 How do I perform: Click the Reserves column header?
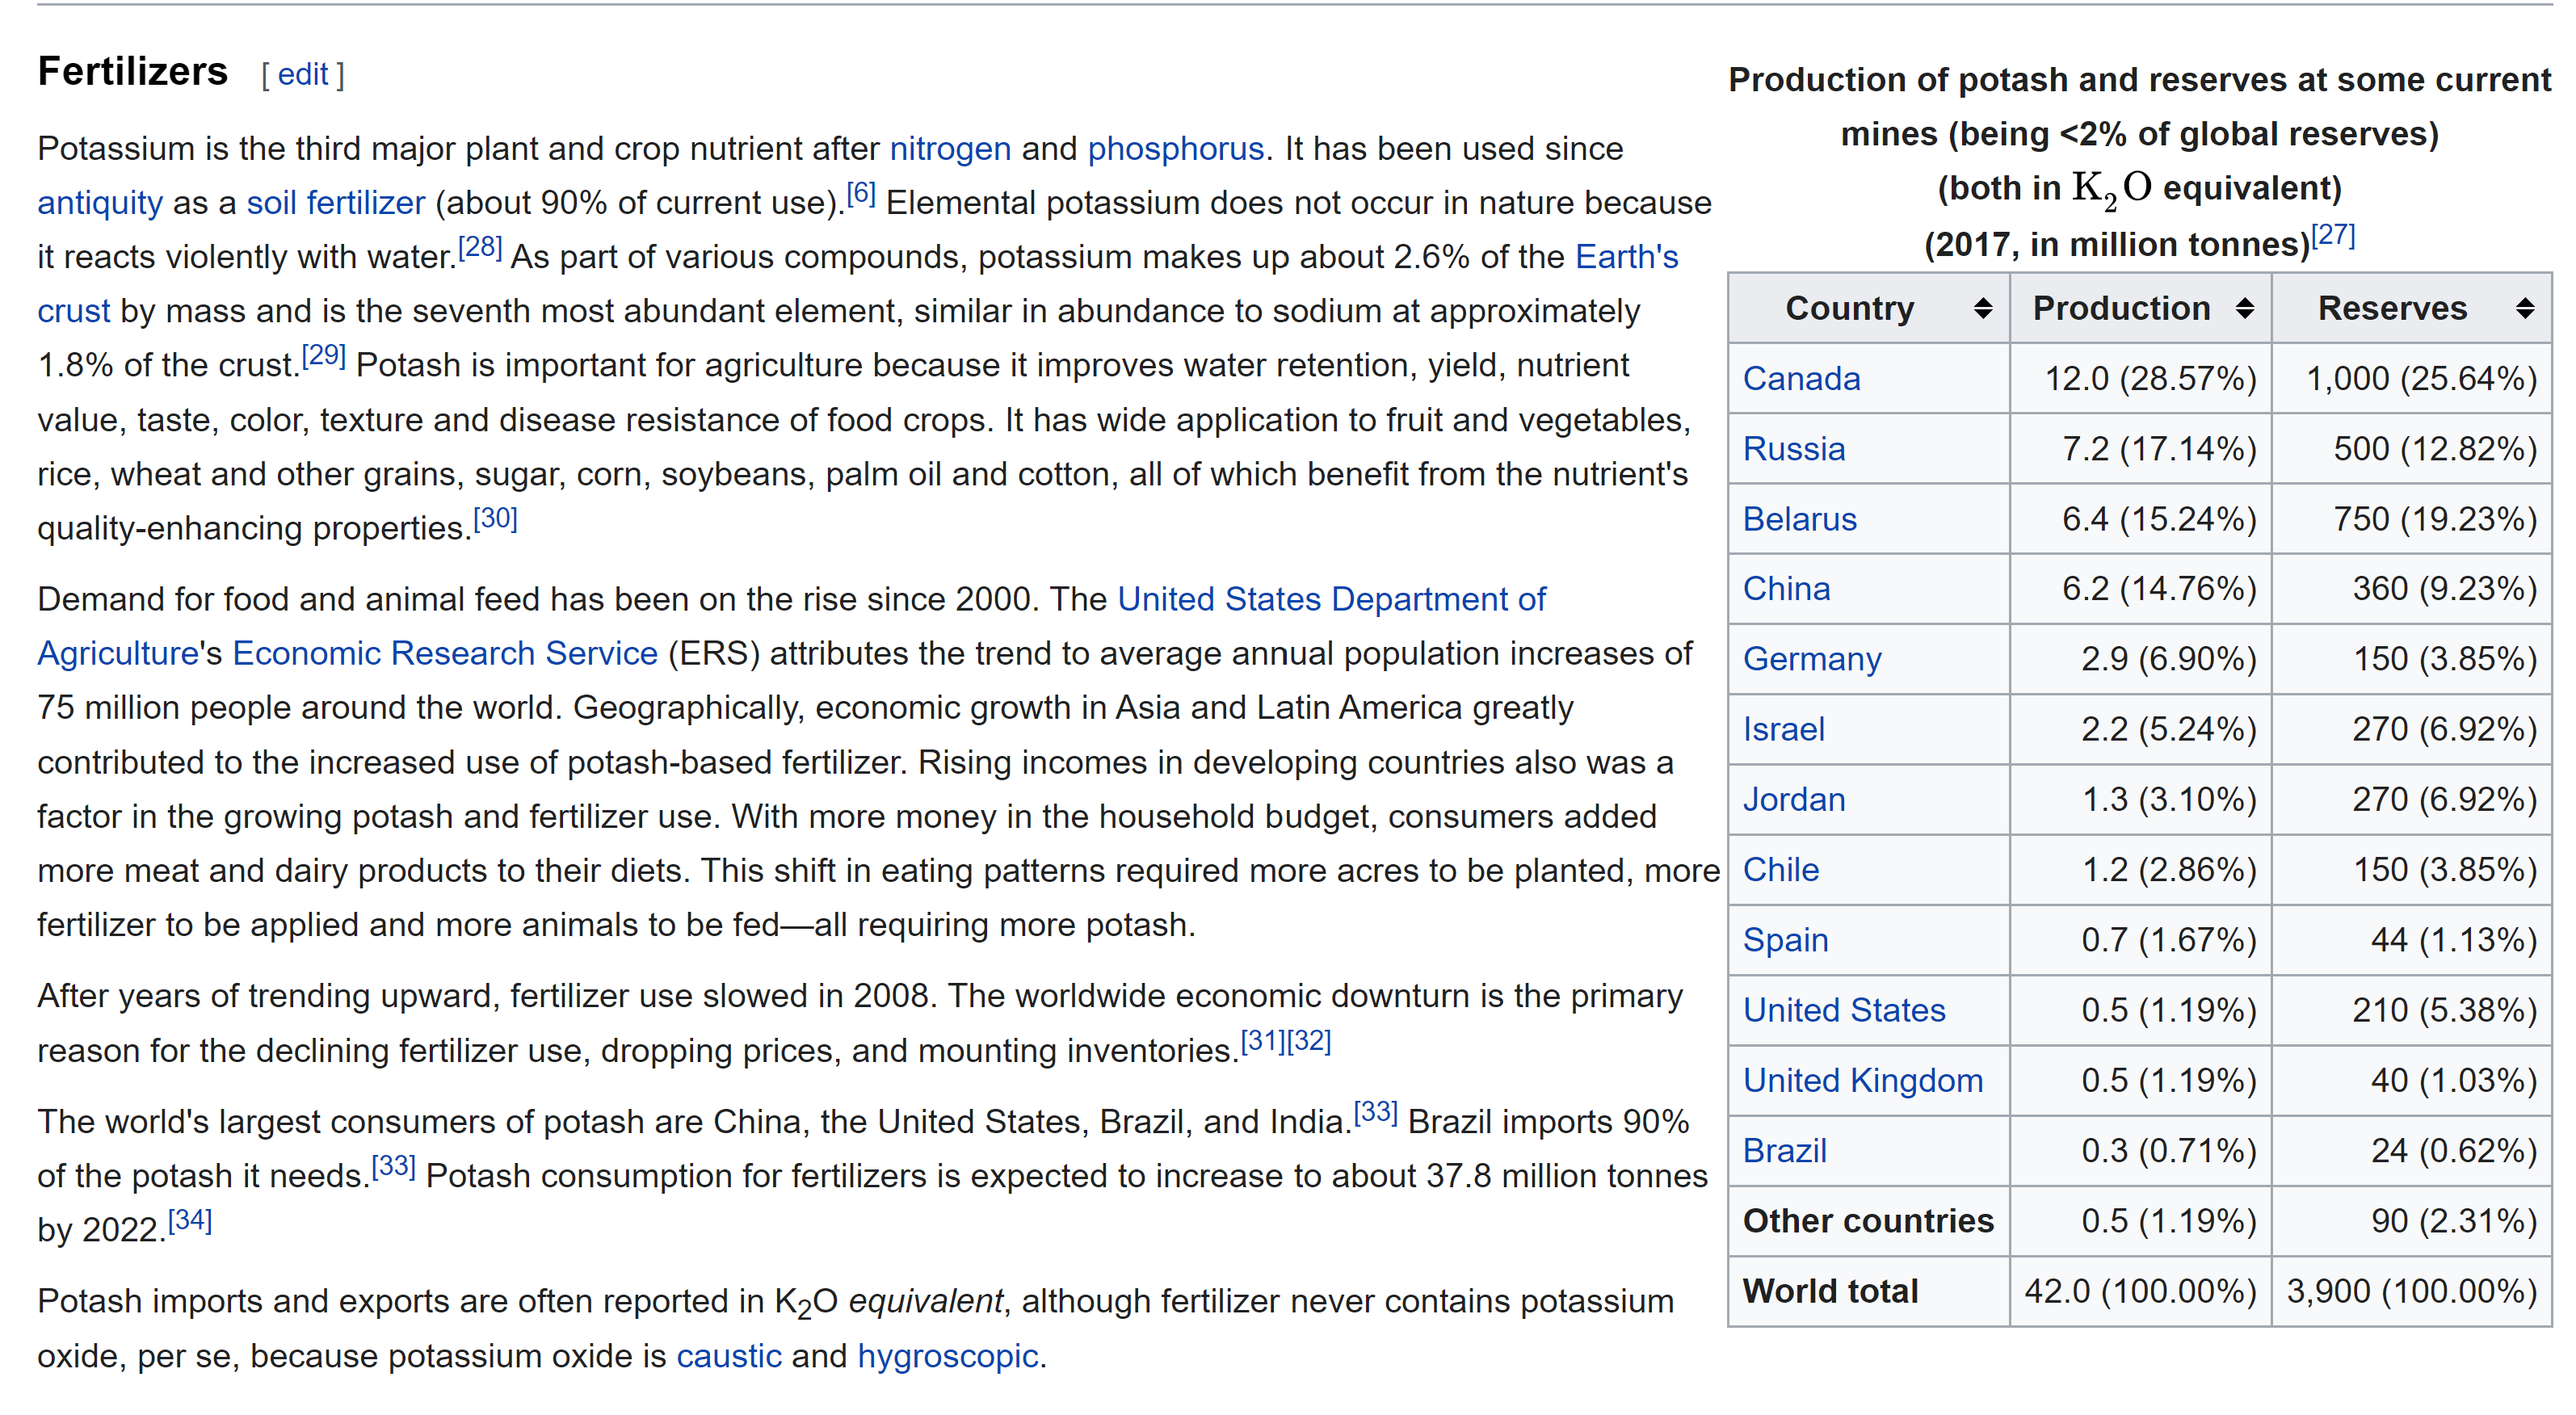(2412, 308)
